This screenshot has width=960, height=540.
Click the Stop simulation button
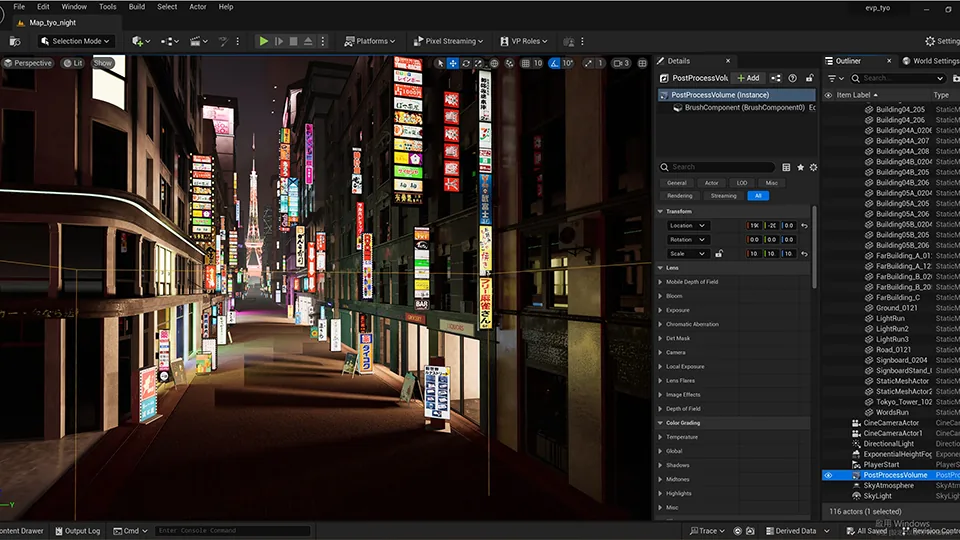[294, 41]
